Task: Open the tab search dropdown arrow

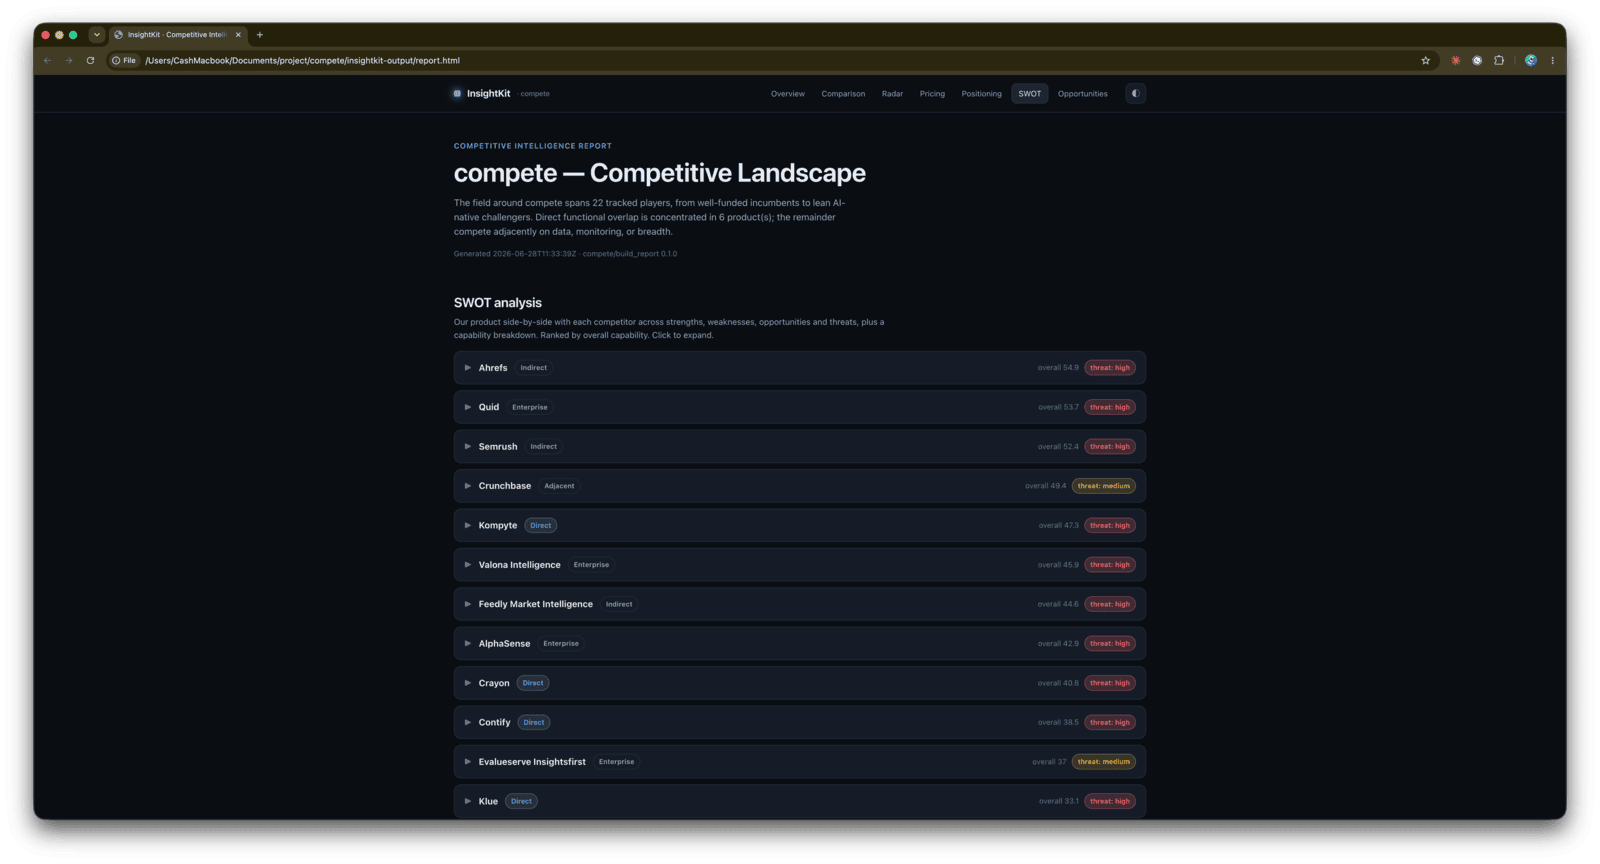Action: pyautogui.click(x=97, y=35)
